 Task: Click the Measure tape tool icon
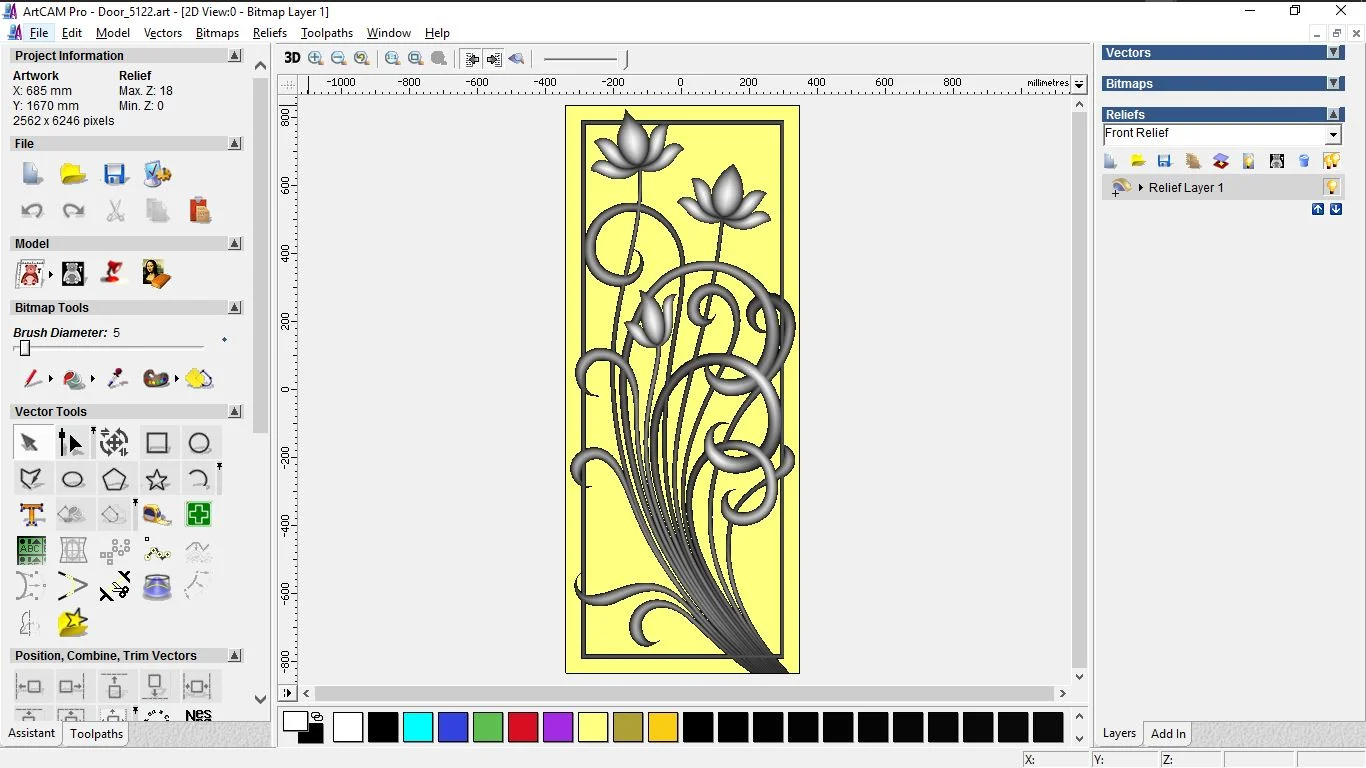click(x=157, y=515)
